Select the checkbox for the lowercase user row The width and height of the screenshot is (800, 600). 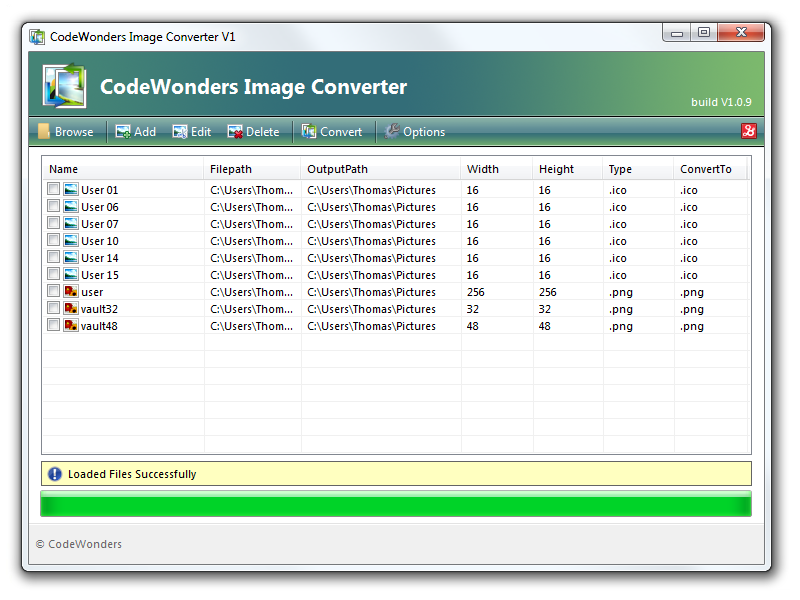(x=54, y=291)
